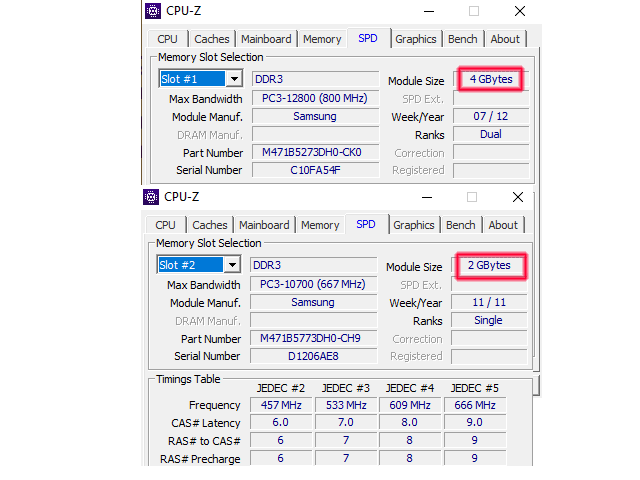This screenshot has height=480, width=640.
Task: Click the Week/Year value 07 / 12
Action: click(491, 116)
